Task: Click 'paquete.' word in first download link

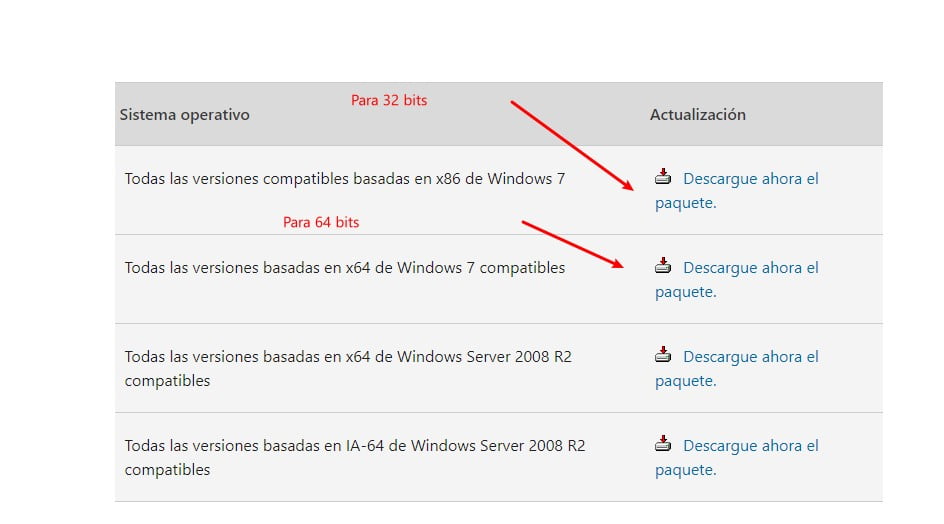Action: pos(686,203)
